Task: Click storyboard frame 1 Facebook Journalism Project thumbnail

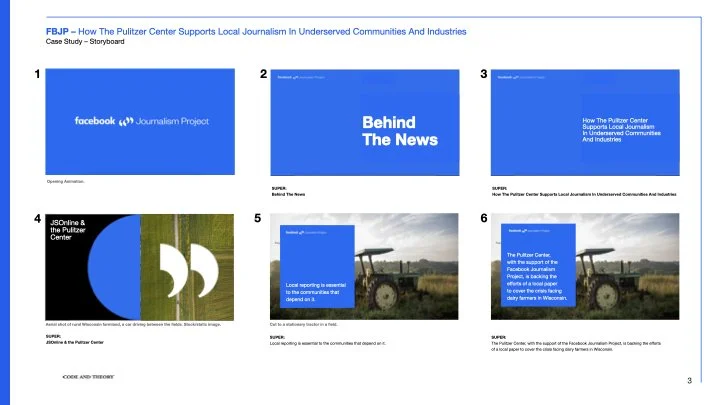Action: (x=140, y=122)
